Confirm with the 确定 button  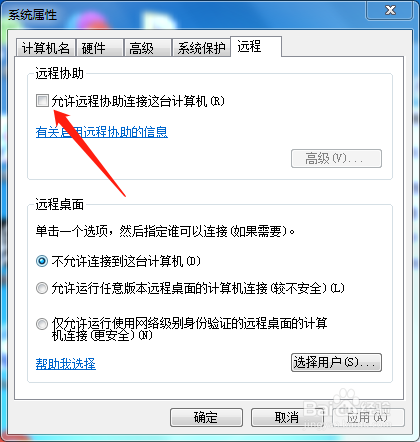(x=206, y=417)
